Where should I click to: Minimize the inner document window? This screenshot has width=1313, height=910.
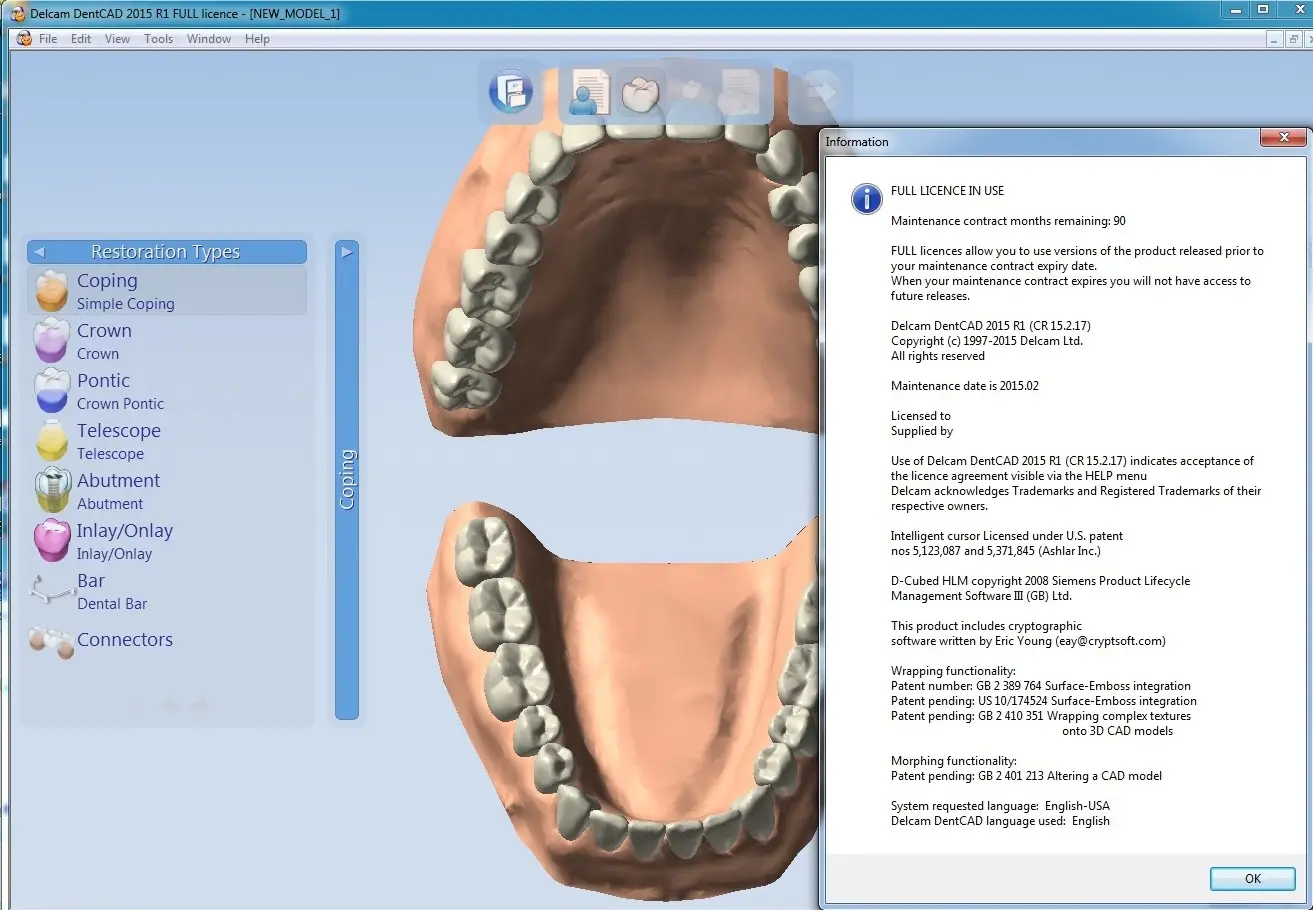[x=1273, y=39]
